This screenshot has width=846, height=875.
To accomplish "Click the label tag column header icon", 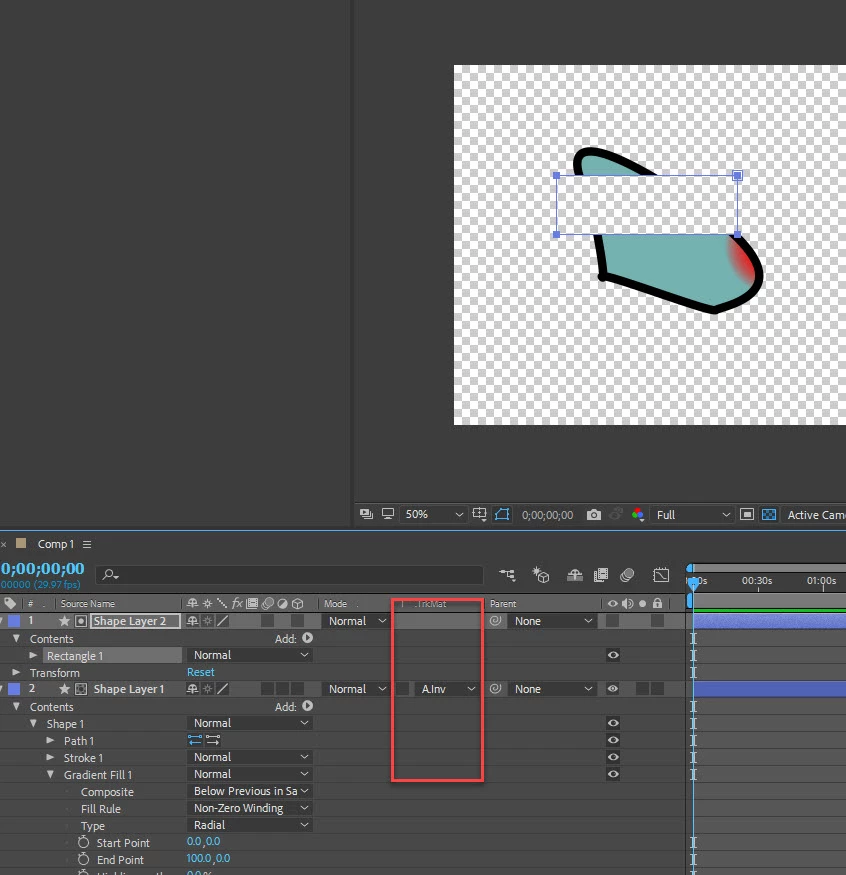I will coord(10,603).
